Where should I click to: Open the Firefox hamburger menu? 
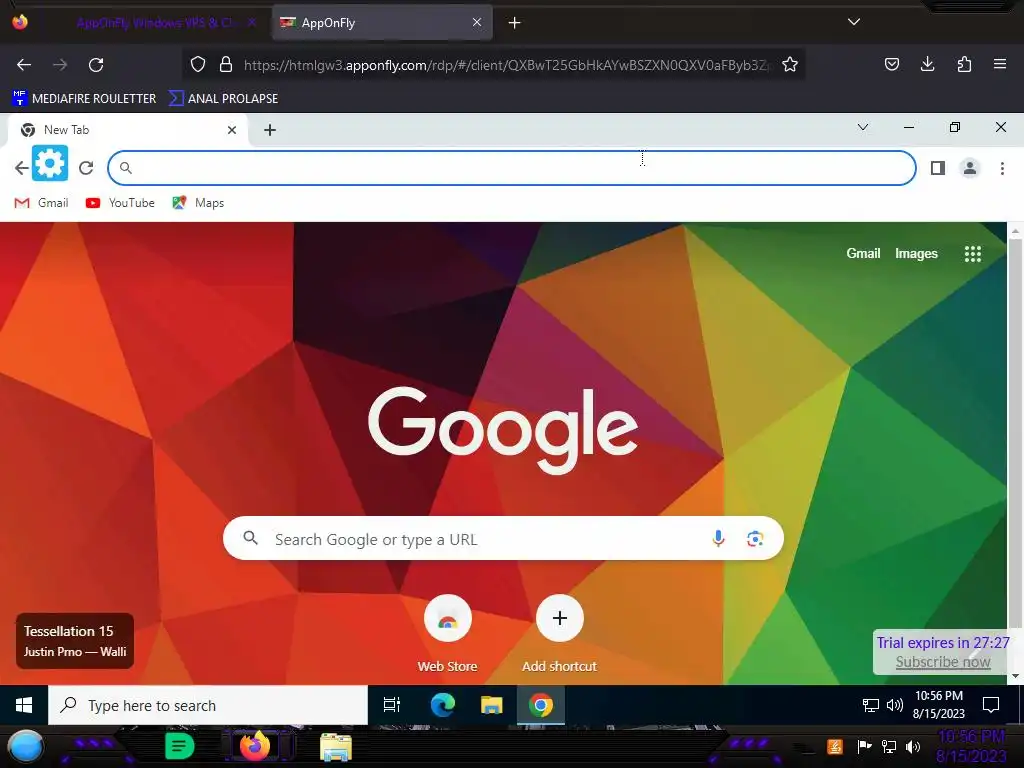pos(1000,64)
